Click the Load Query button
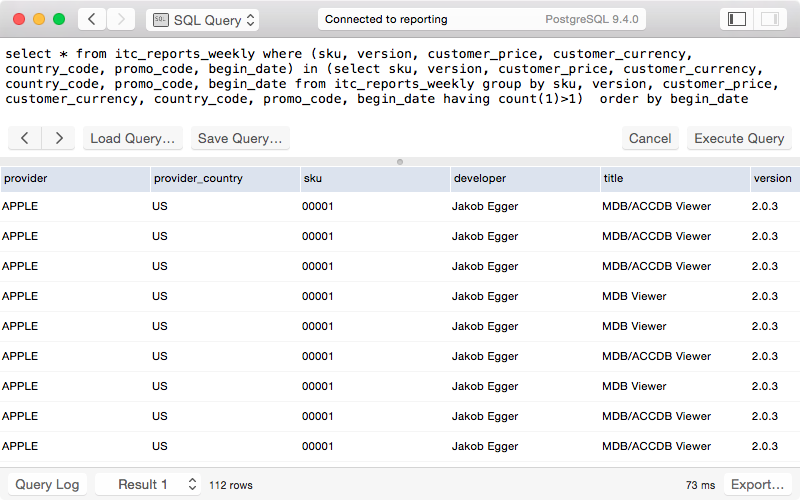The image size is (800, 500). pyautogui.click(x=133, y=138)
